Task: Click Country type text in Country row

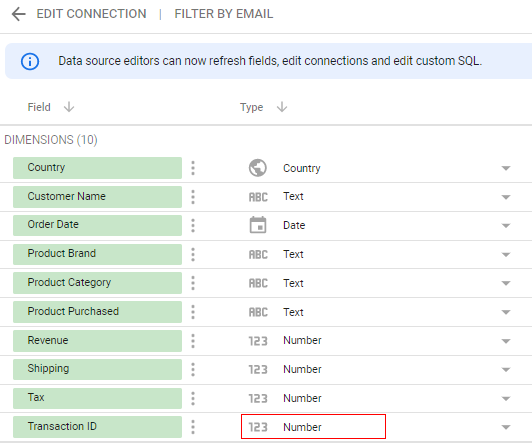Action: click(x=302, y=168)
